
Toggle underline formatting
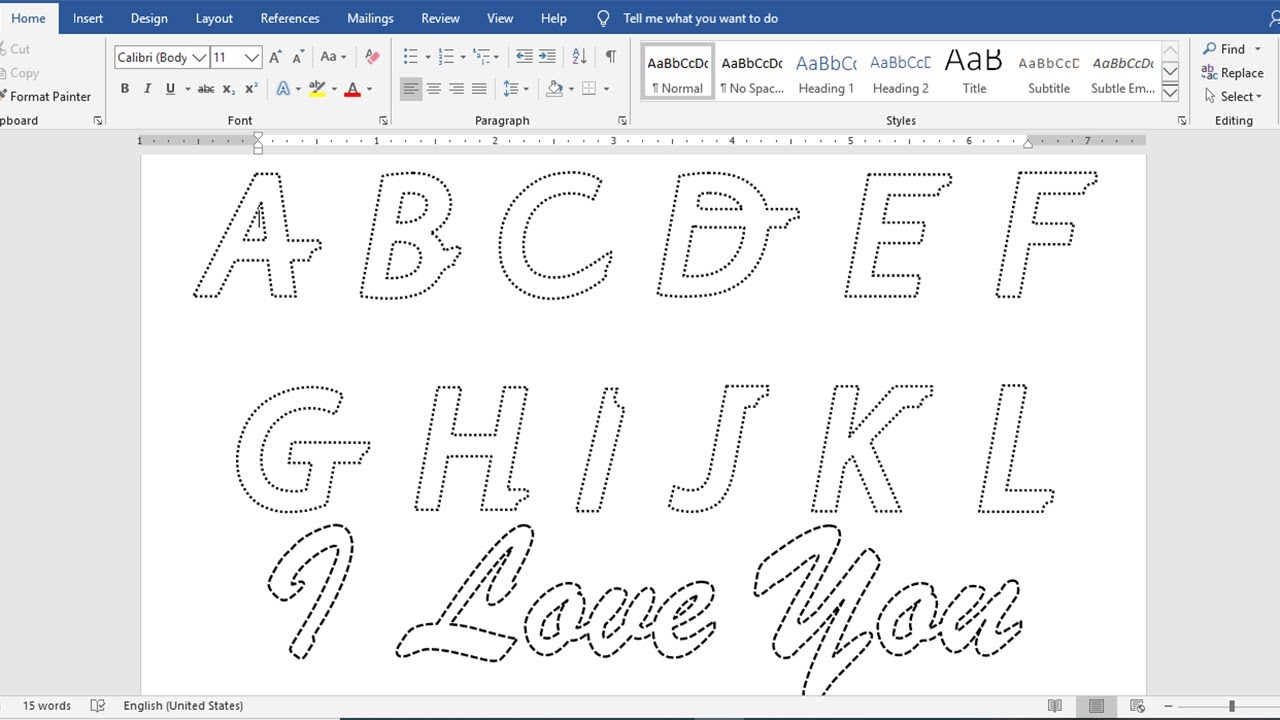click(170, 89)
